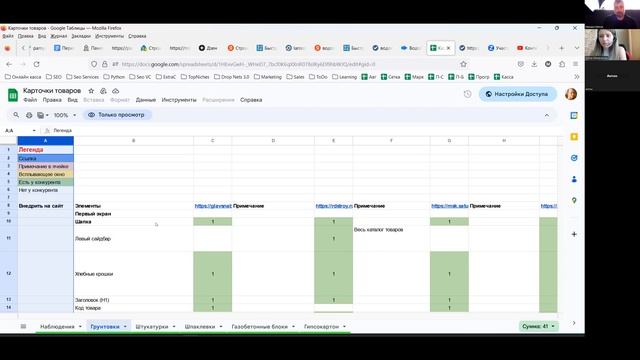Open the Firefox extensions icon
Viewport: 640px width, 360px height.
562,64
